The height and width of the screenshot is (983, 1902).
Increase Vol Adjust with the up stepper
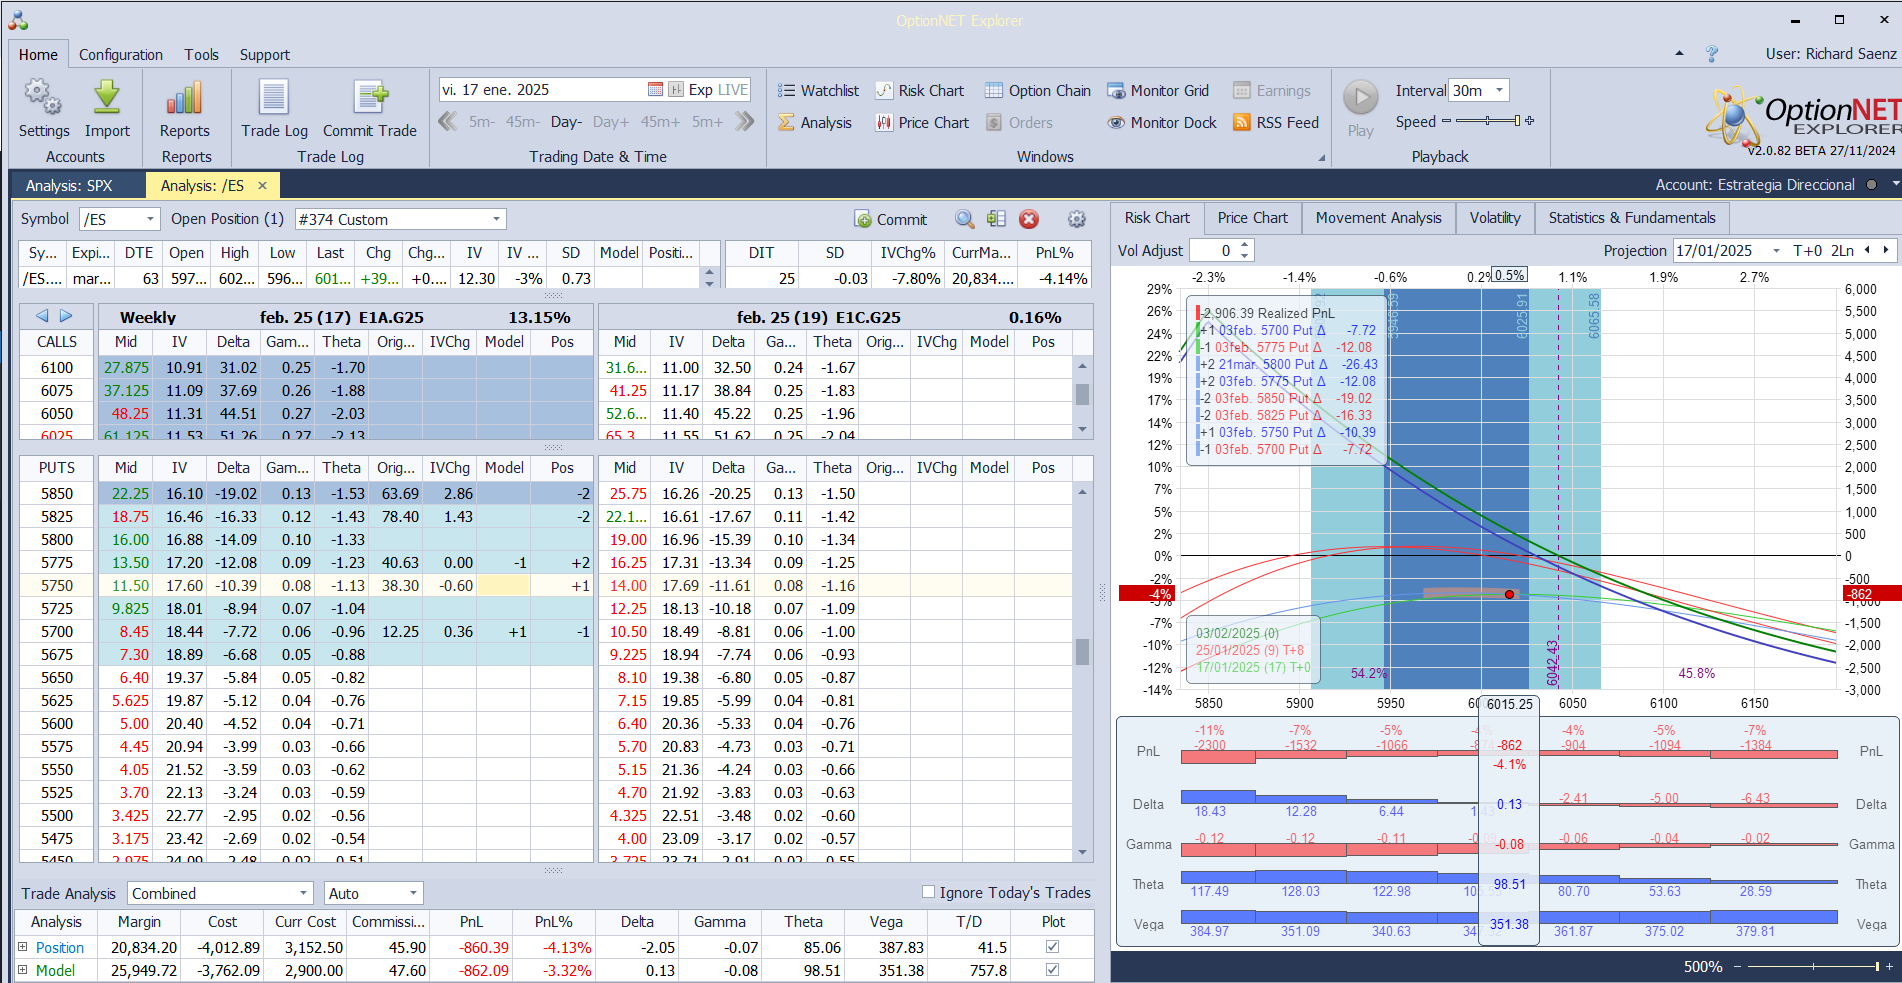(1244, 245)
